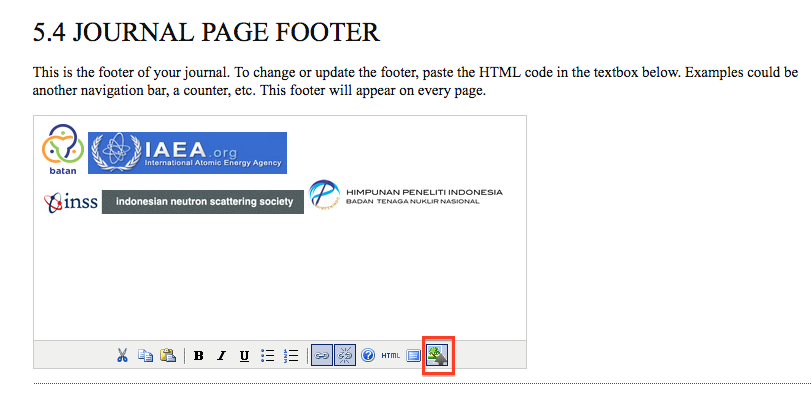This screenshot has height=400, width=812.
Task: Click the indonesian neutron scattering society banner
Action: pyautogui.click(x=203, y=202)
